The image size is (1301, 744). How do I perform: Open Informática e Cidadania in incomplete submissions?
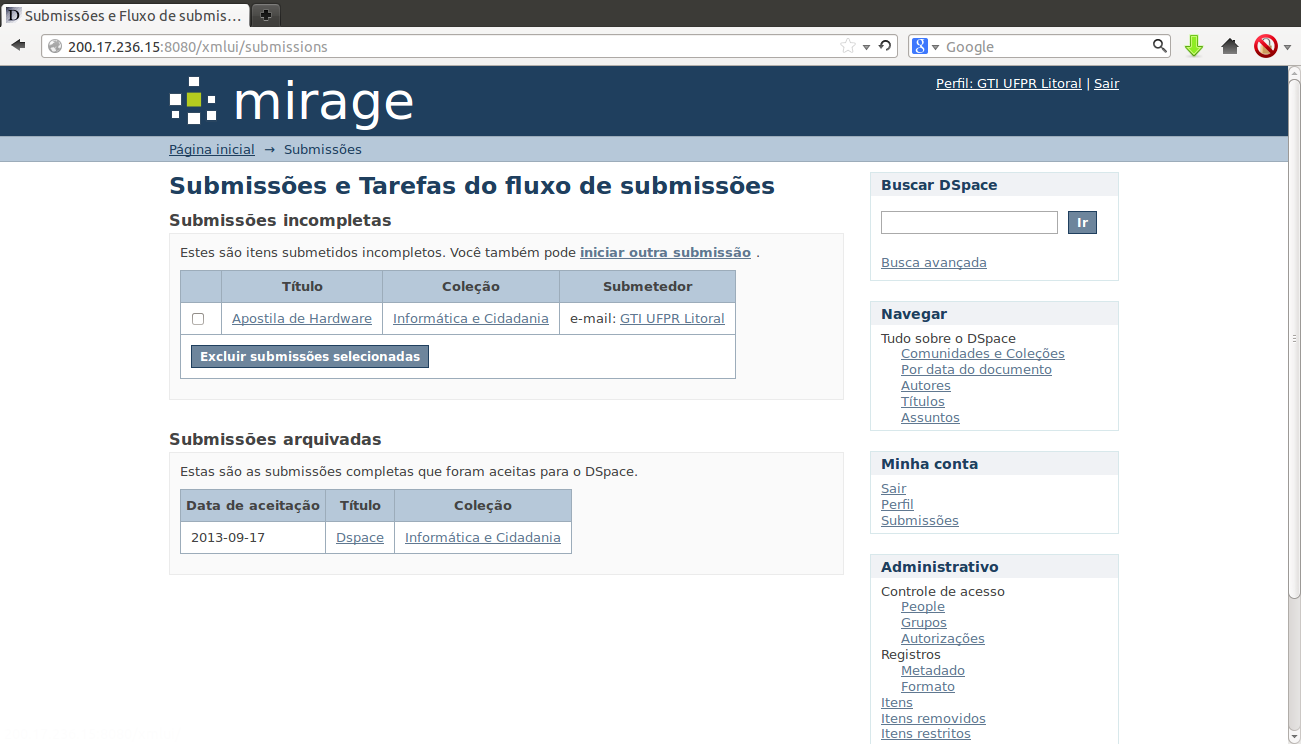tap(471, 318)
